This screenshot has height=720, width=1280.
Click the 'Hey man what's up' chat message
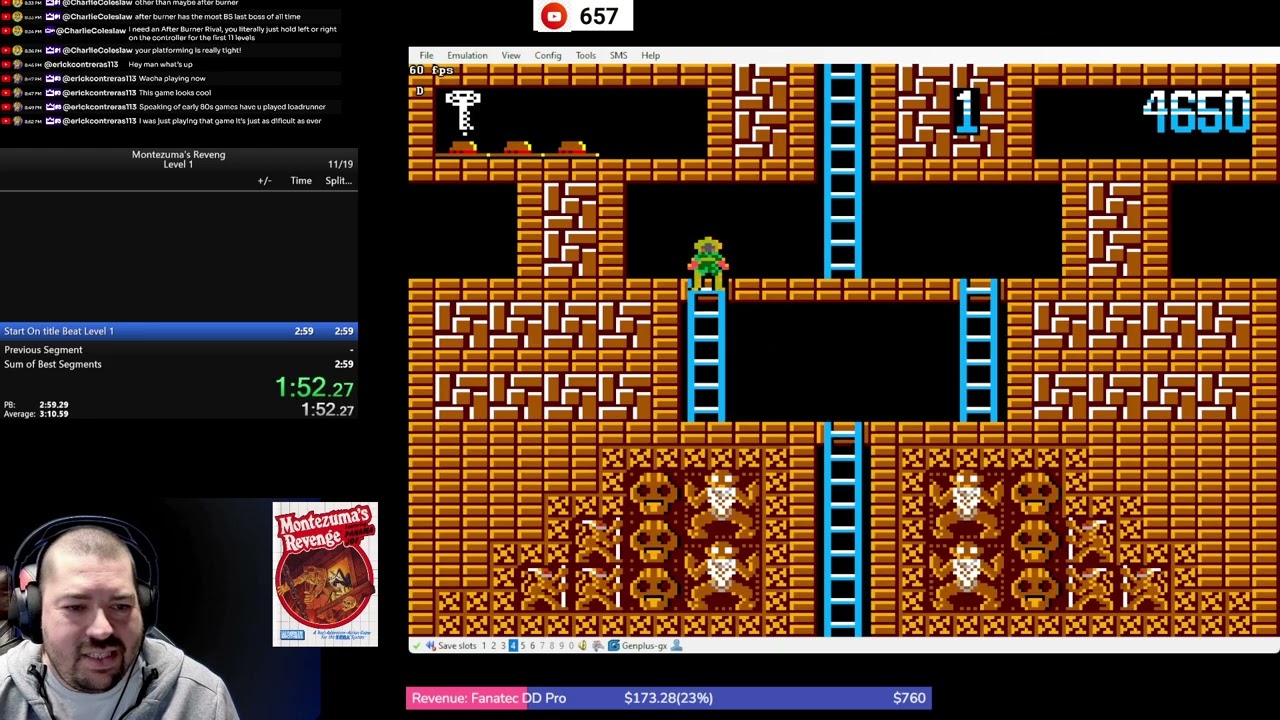(x=160, y=64)
